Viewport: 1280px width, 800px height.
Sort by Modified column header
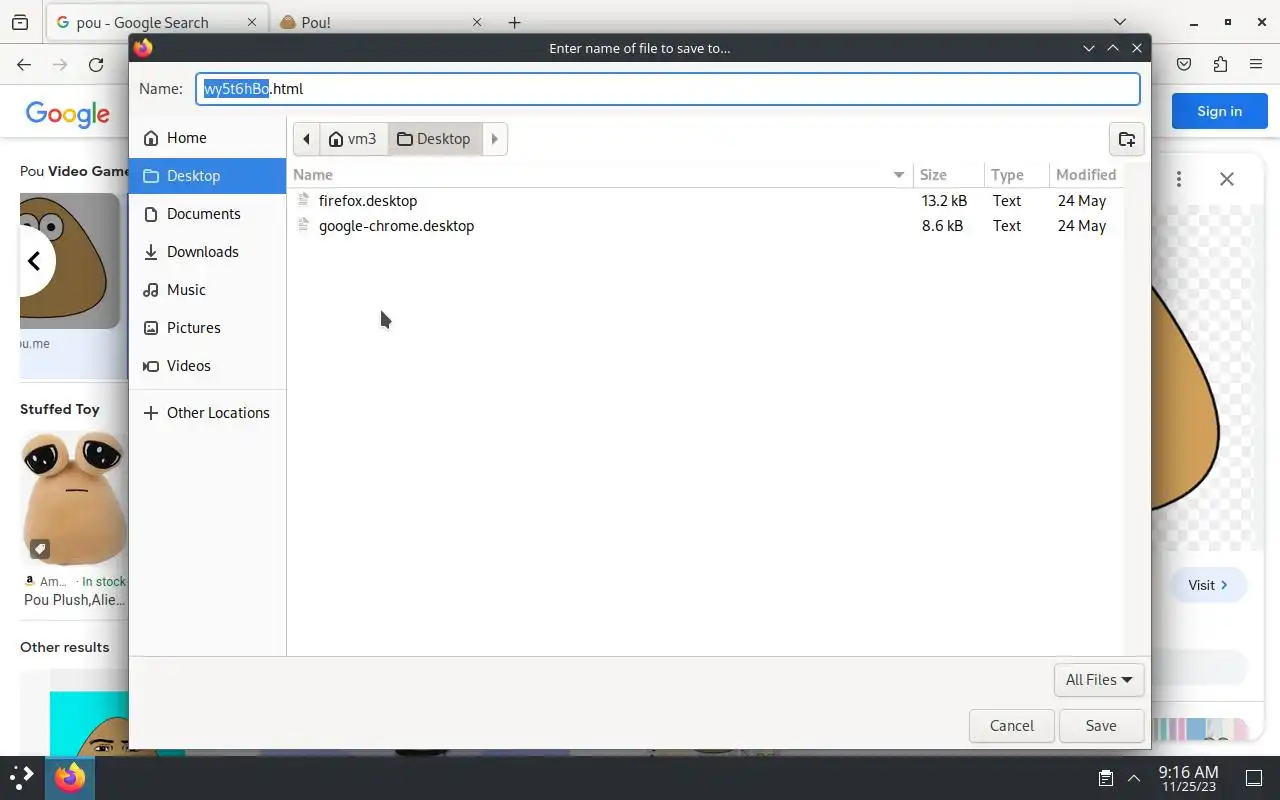(x=1086, y=174)
